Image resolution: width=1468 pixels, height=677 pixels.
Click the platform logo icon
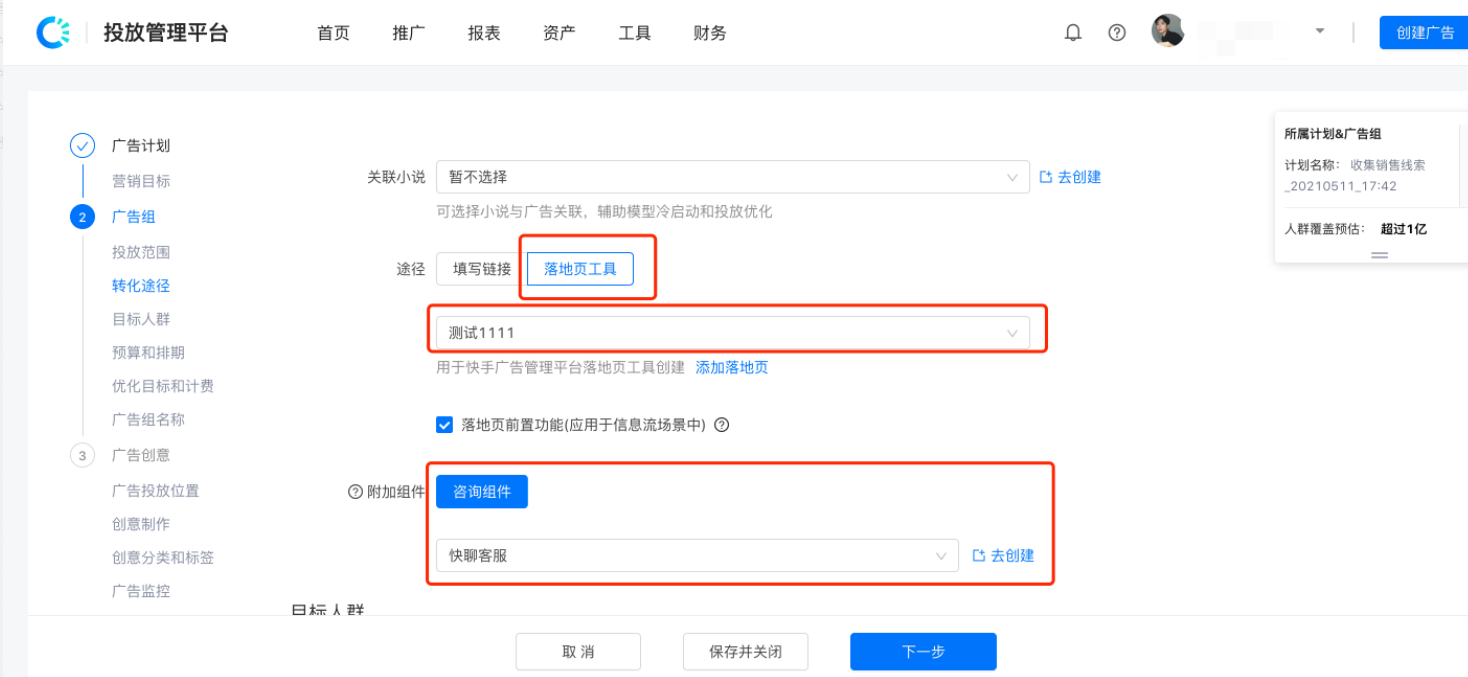[x=53, y=32]
